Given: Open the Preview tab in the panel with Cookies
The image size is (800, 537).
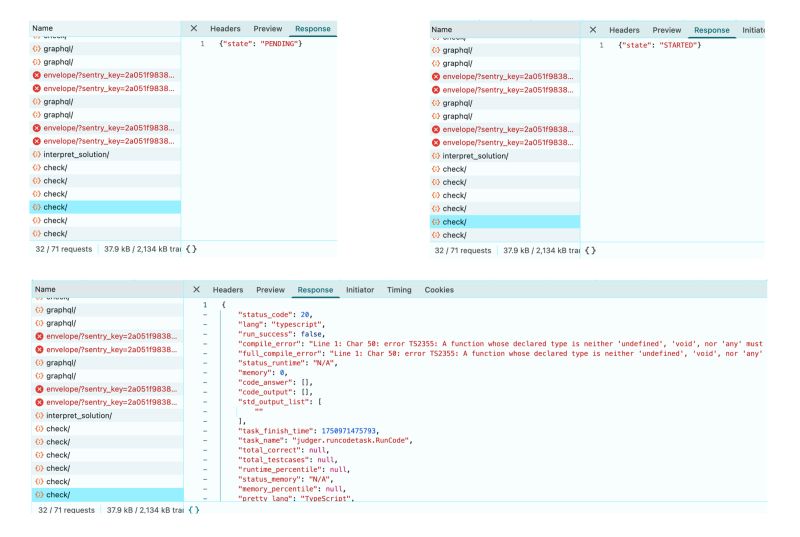Looking at the screenshot, I should (270, 290).
